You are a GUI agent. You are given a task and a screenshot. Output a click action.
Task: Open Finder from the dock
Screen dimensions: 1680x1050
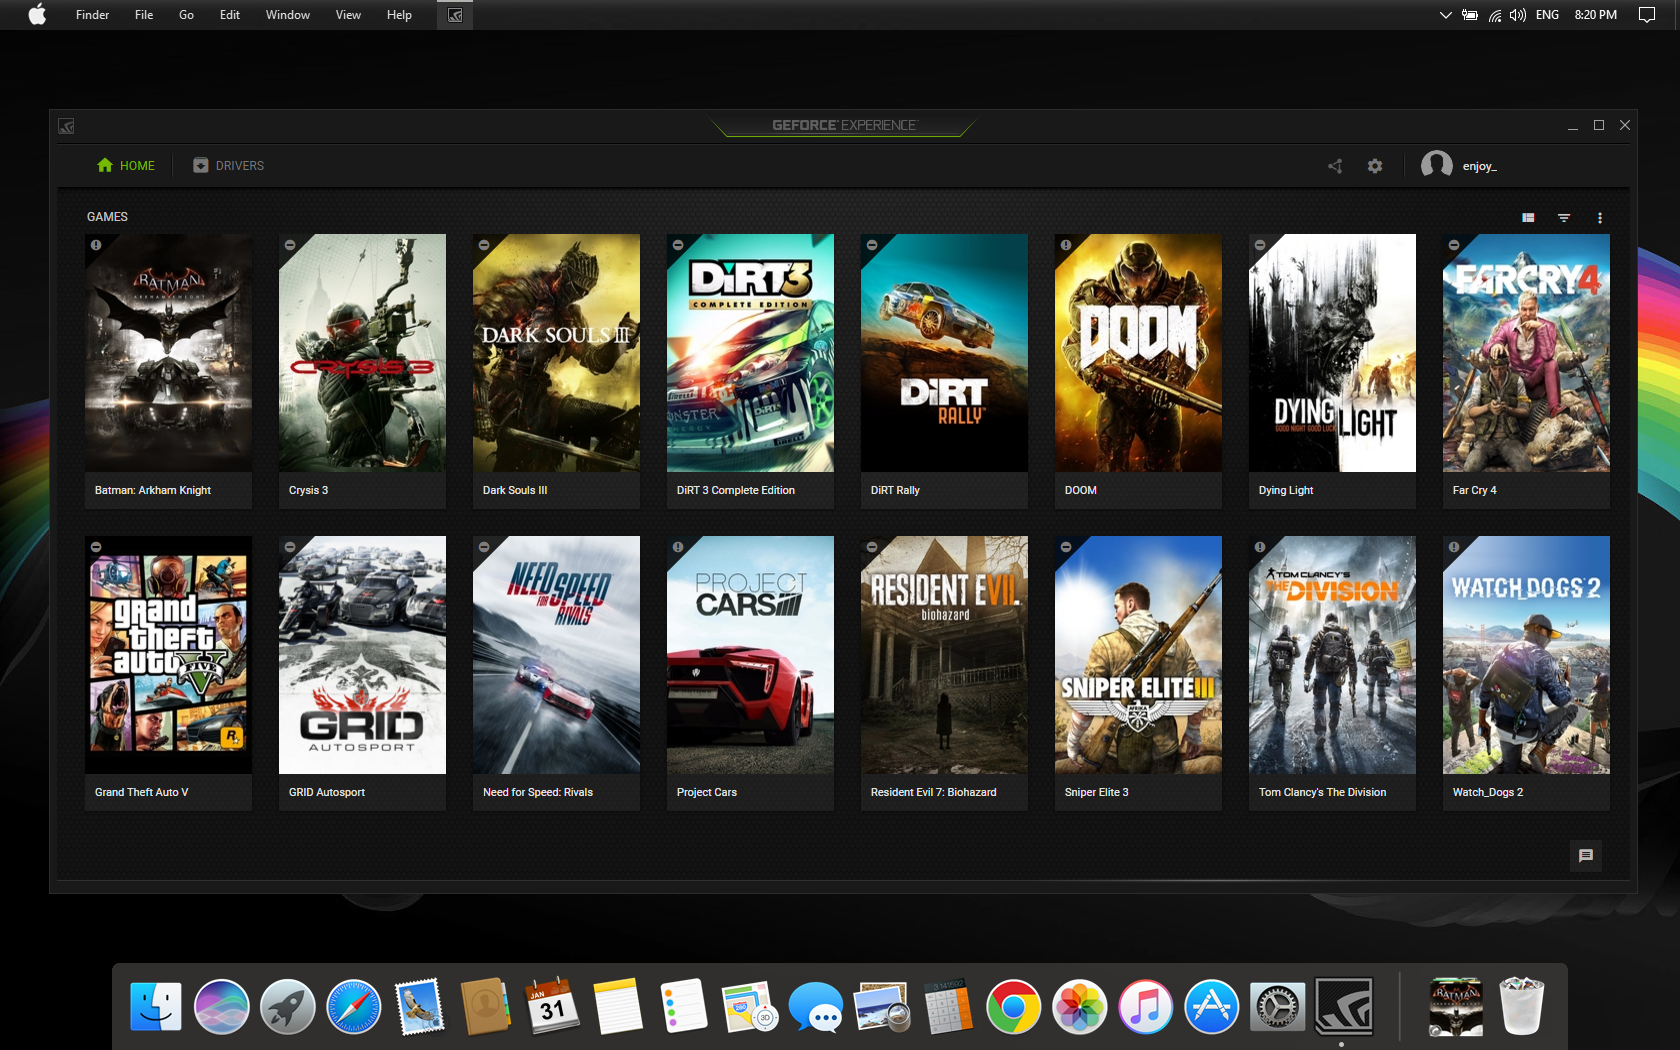(x=156, y=1006)
